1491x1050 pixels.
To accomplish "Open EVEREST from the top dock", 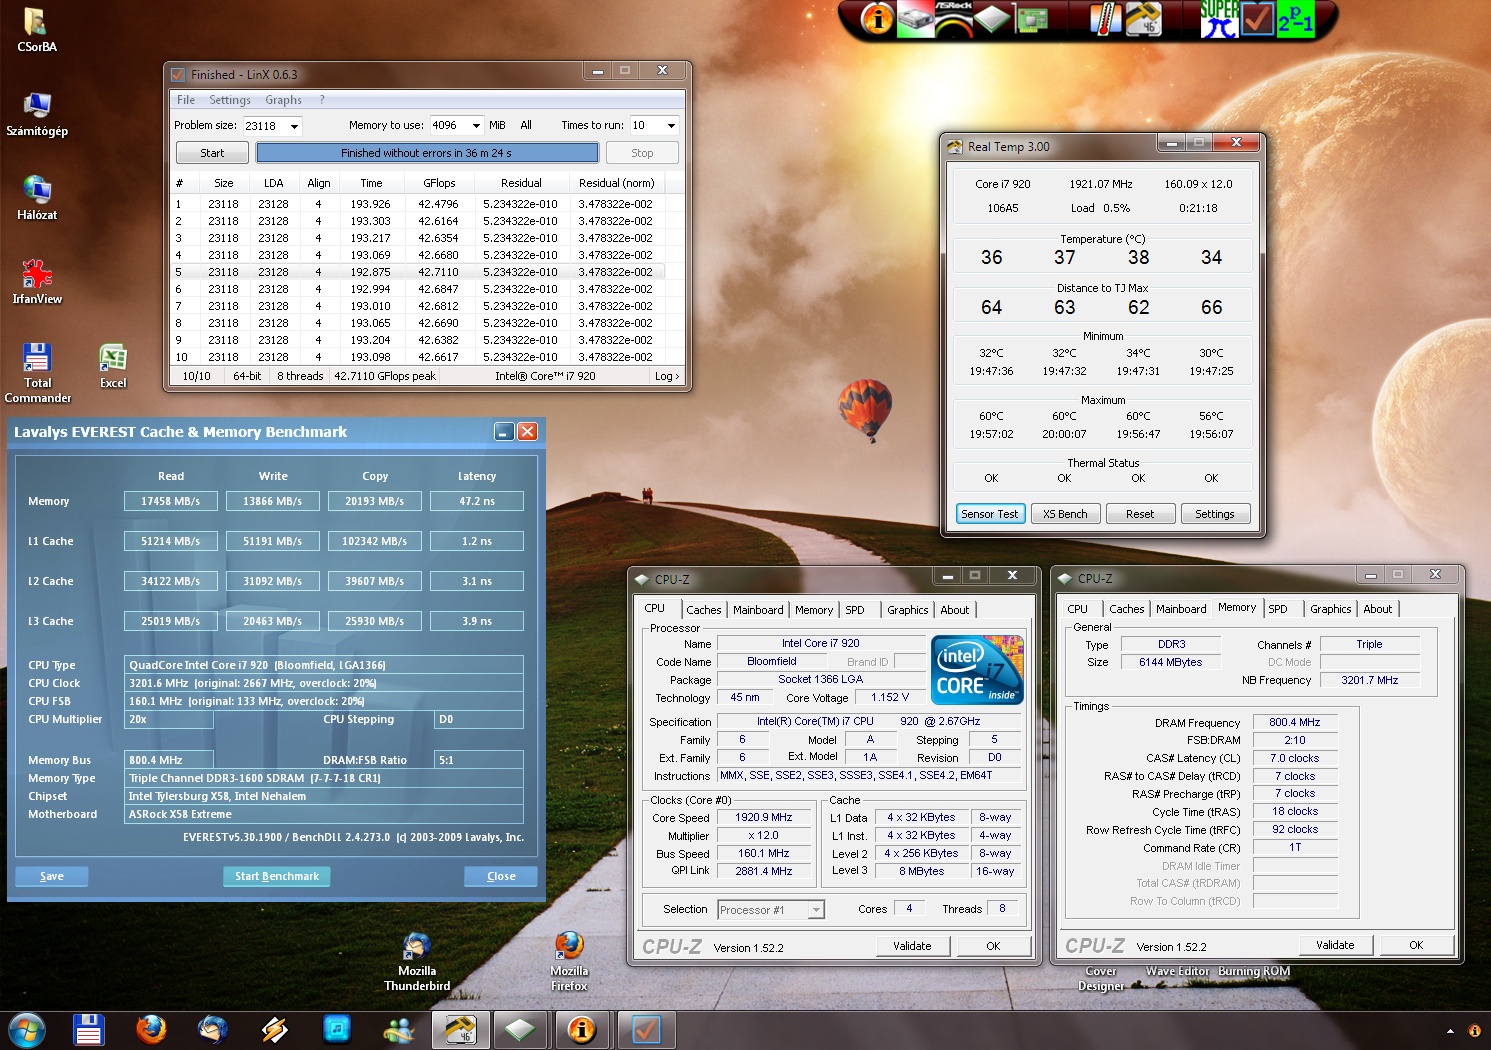I will pos(877,18).
